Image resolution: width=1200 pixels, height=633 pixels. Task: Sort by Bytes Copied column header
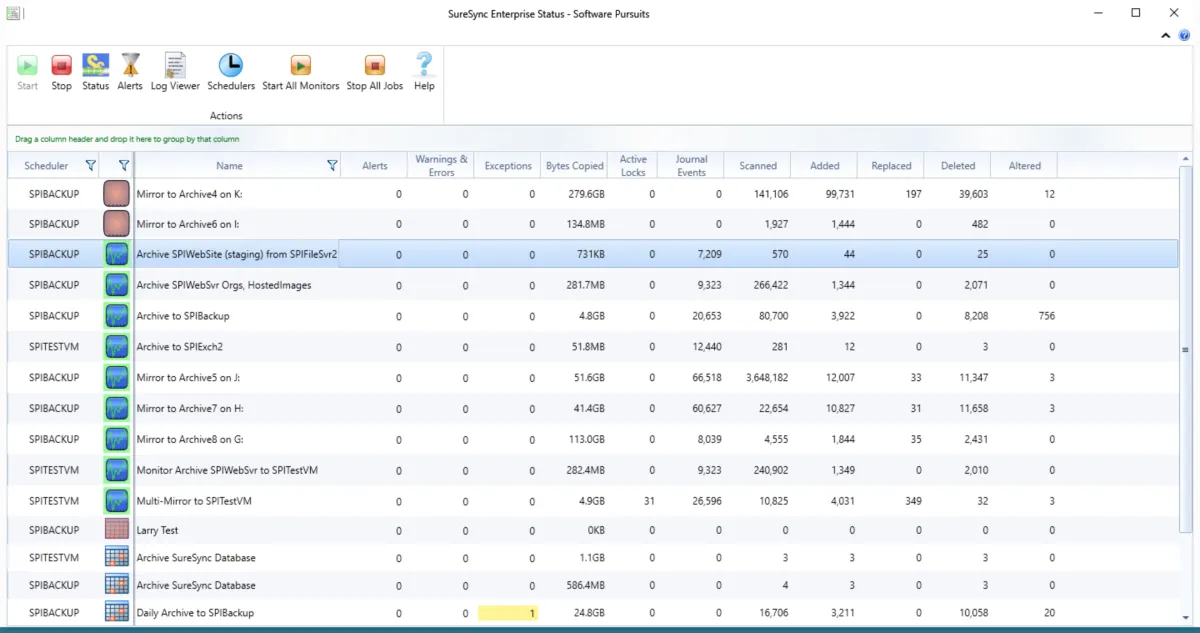coord(574,166)
